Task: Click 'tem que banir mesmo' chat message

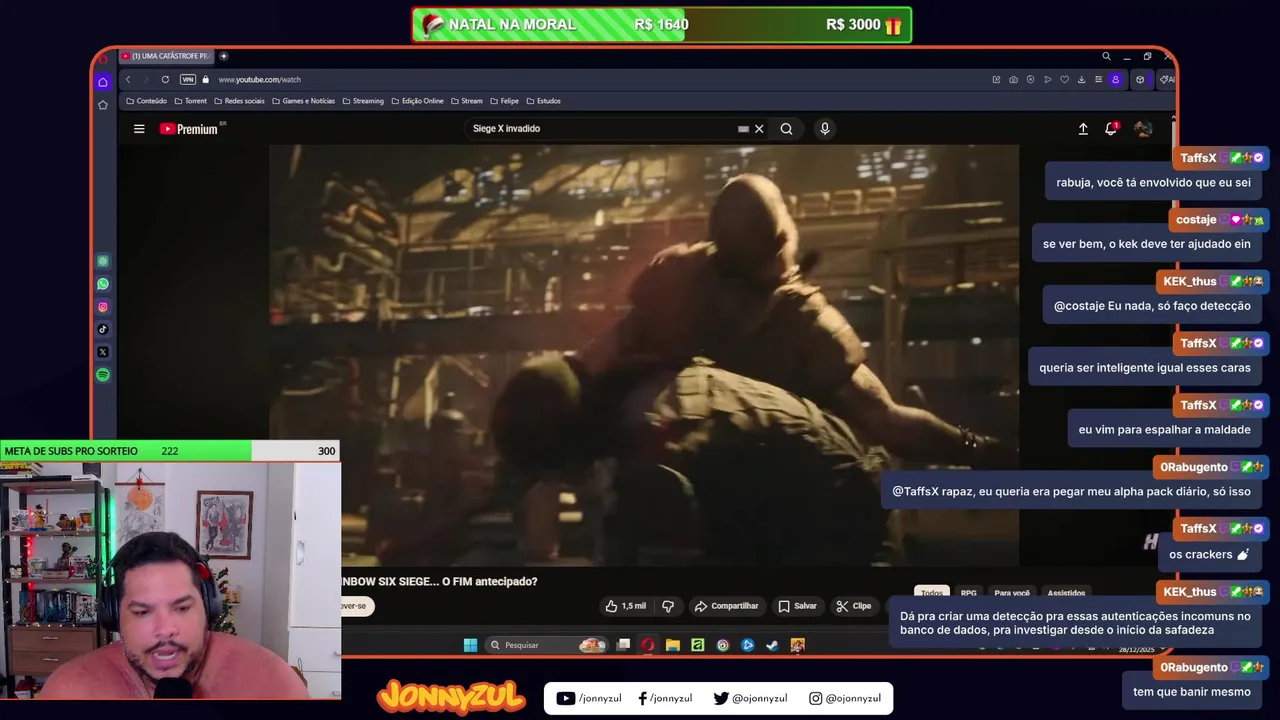Action: (x=1191, y=692)
